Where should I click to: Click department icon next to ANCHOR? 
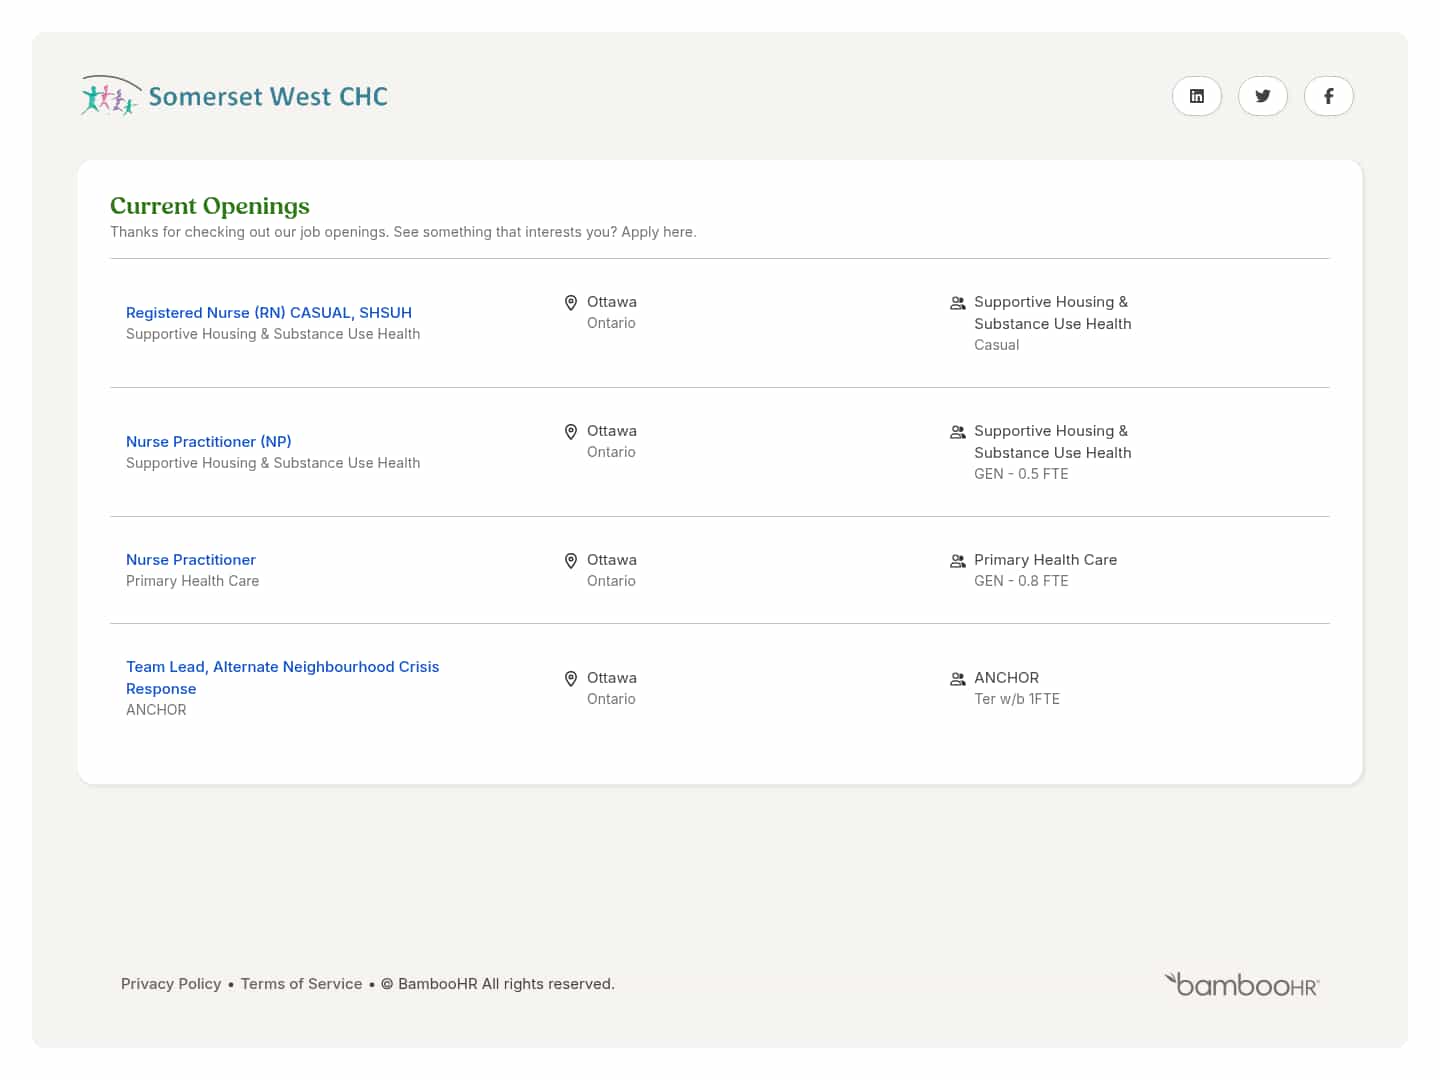click(957, 679)
